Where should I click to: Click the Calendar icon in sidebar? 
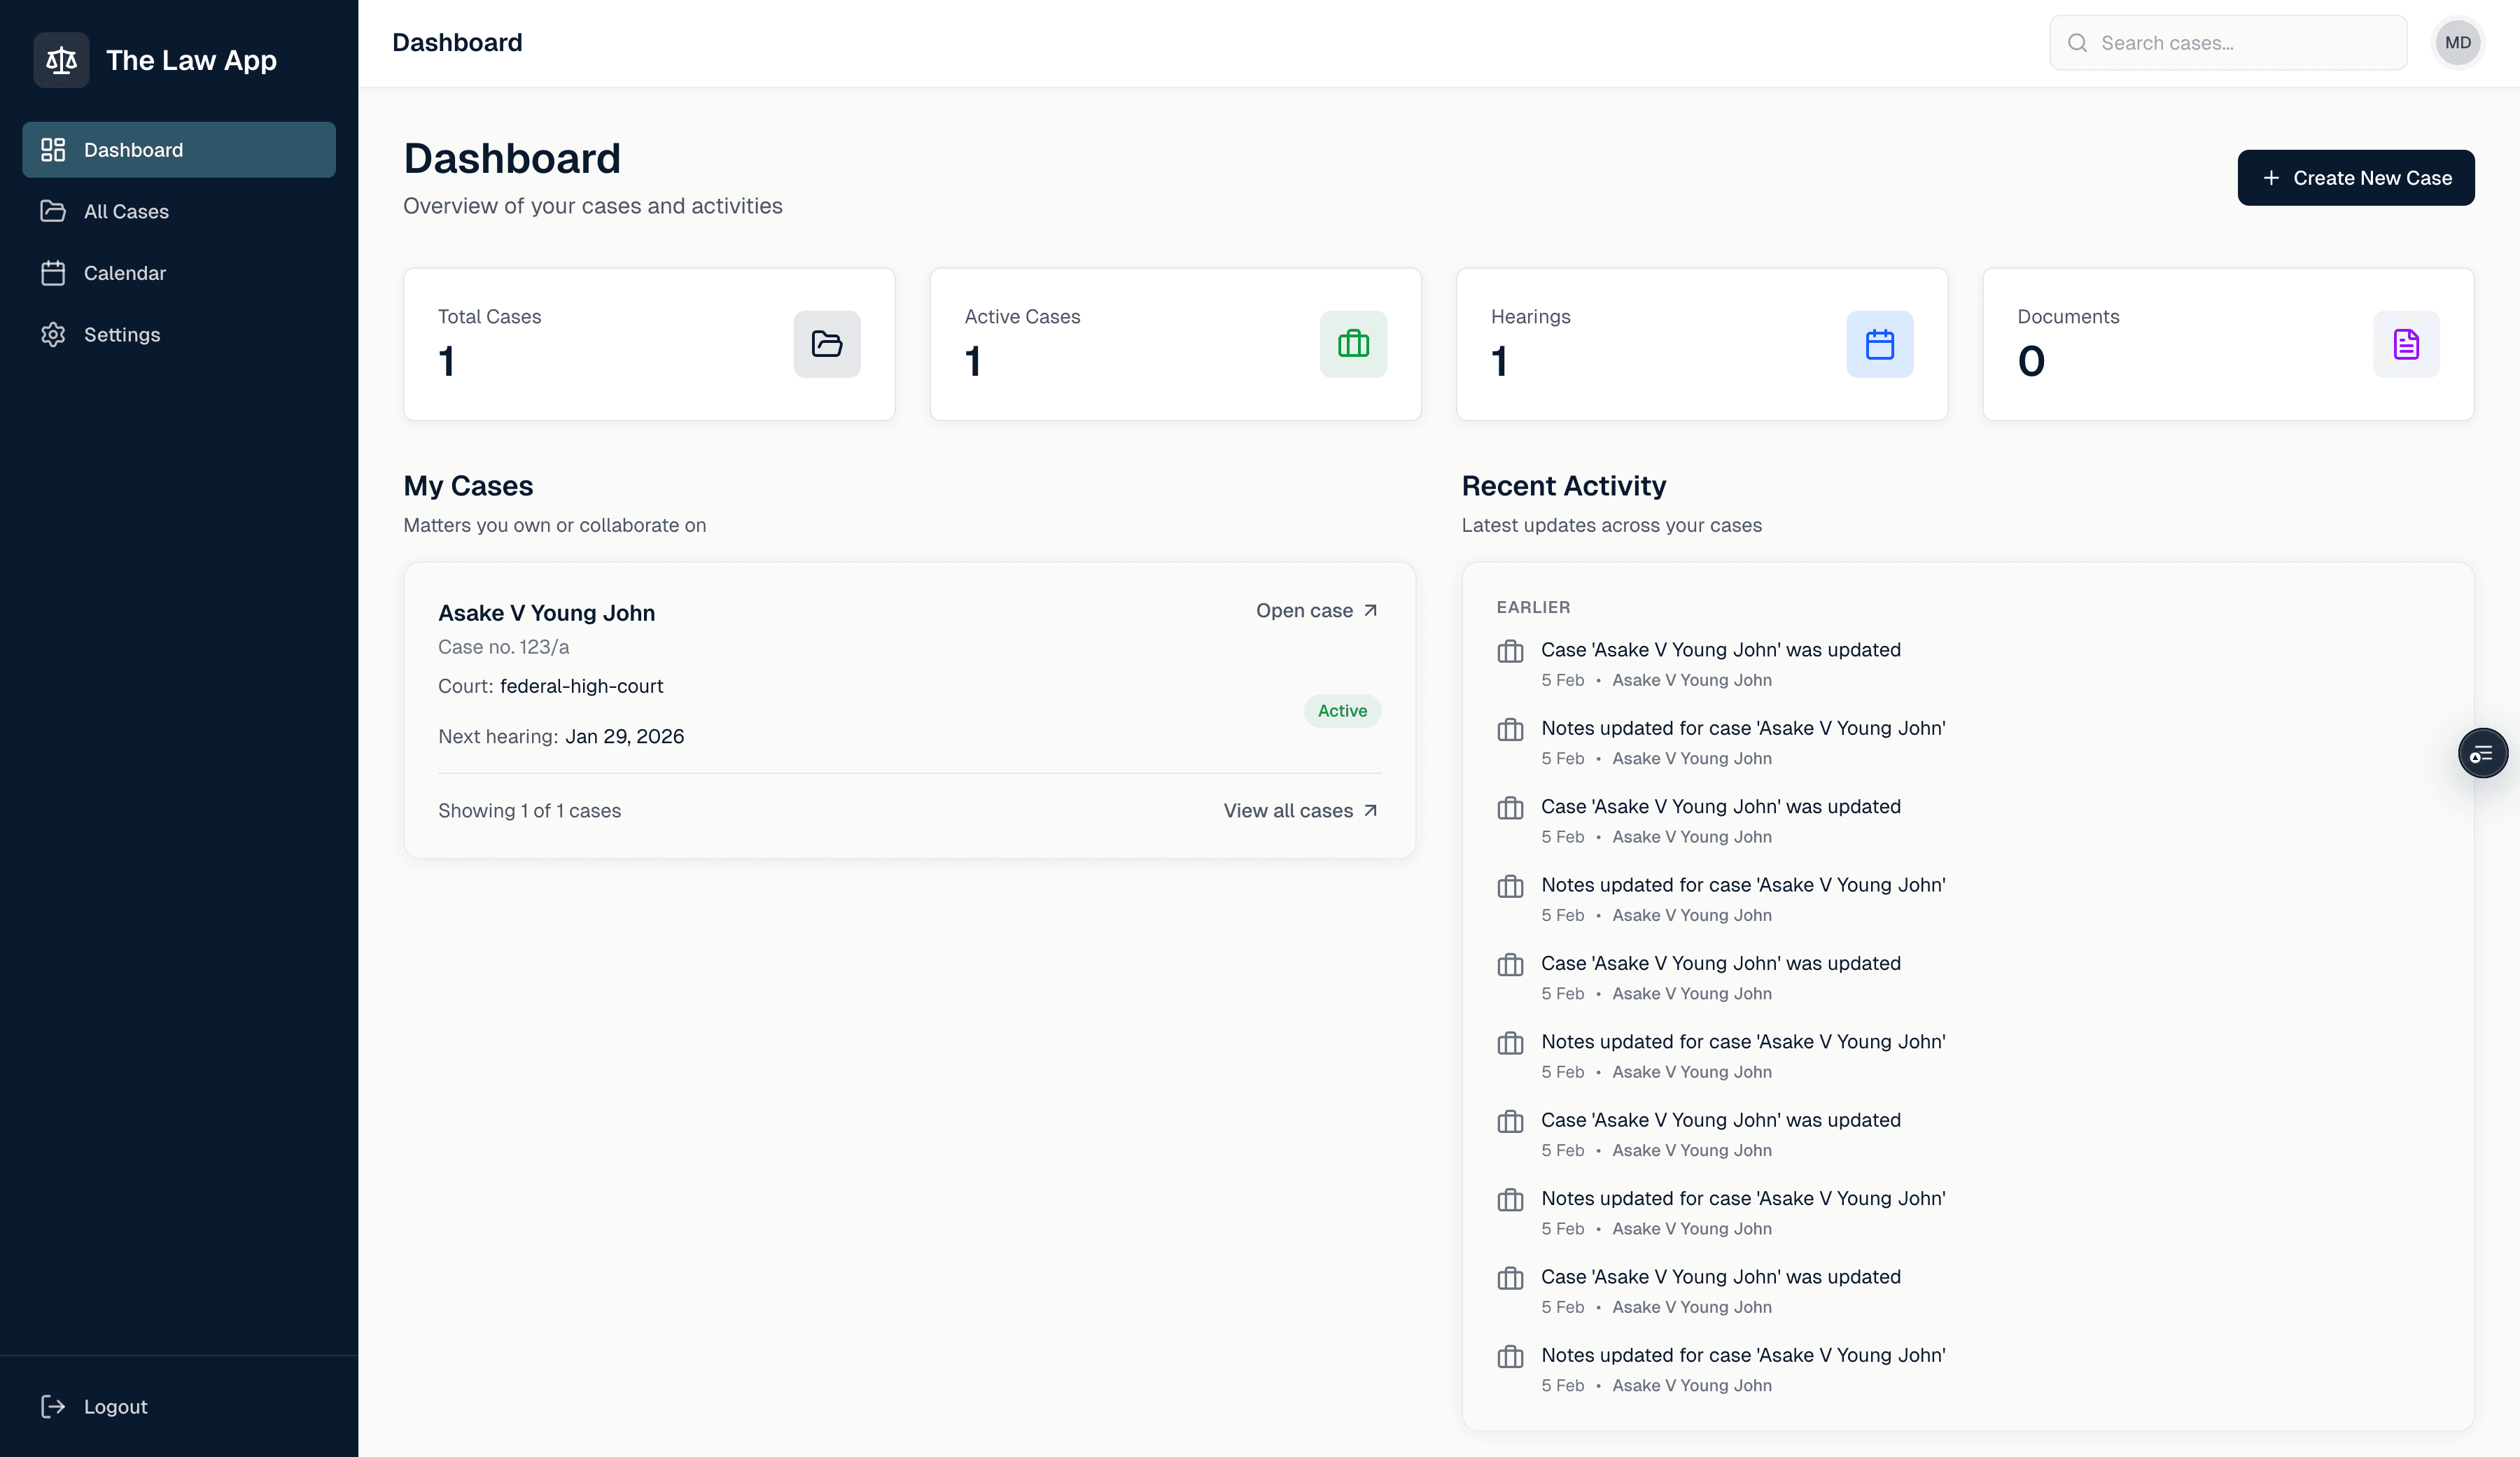tap(54, 272)
